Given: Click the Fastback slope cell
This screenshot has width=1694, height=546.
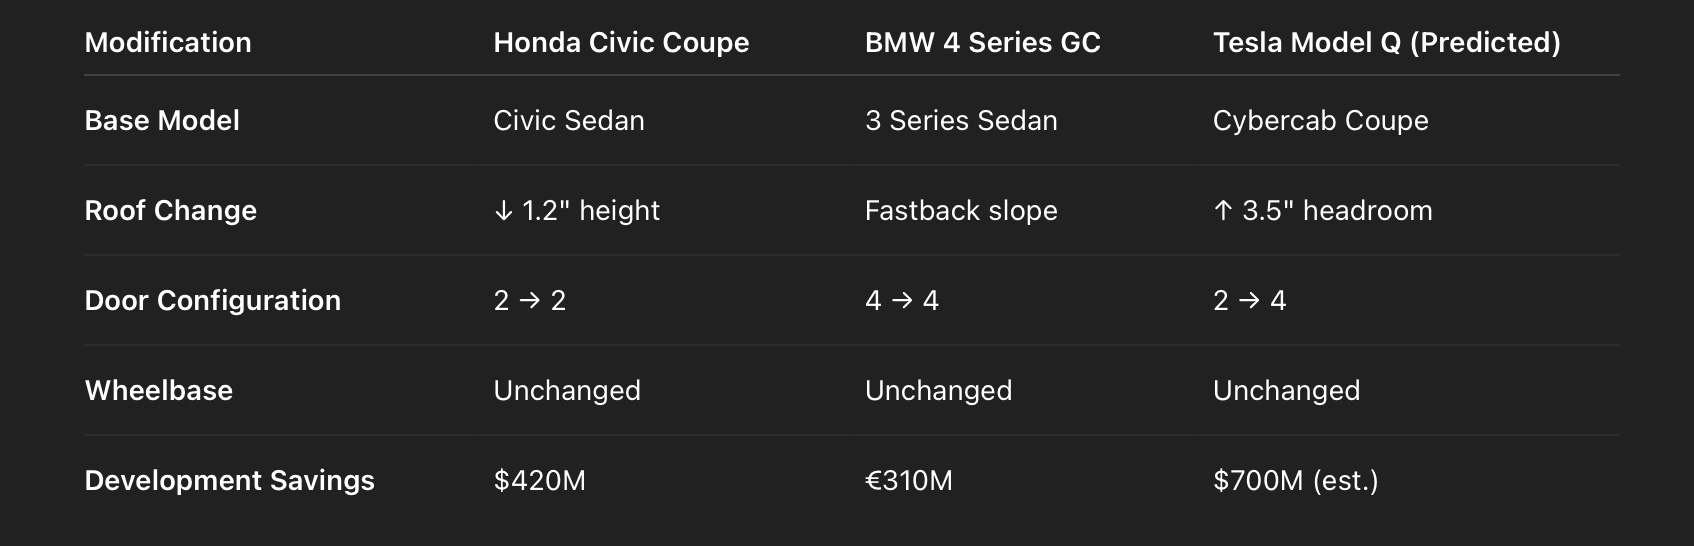Looking at the screenshot, I should 961,210.
